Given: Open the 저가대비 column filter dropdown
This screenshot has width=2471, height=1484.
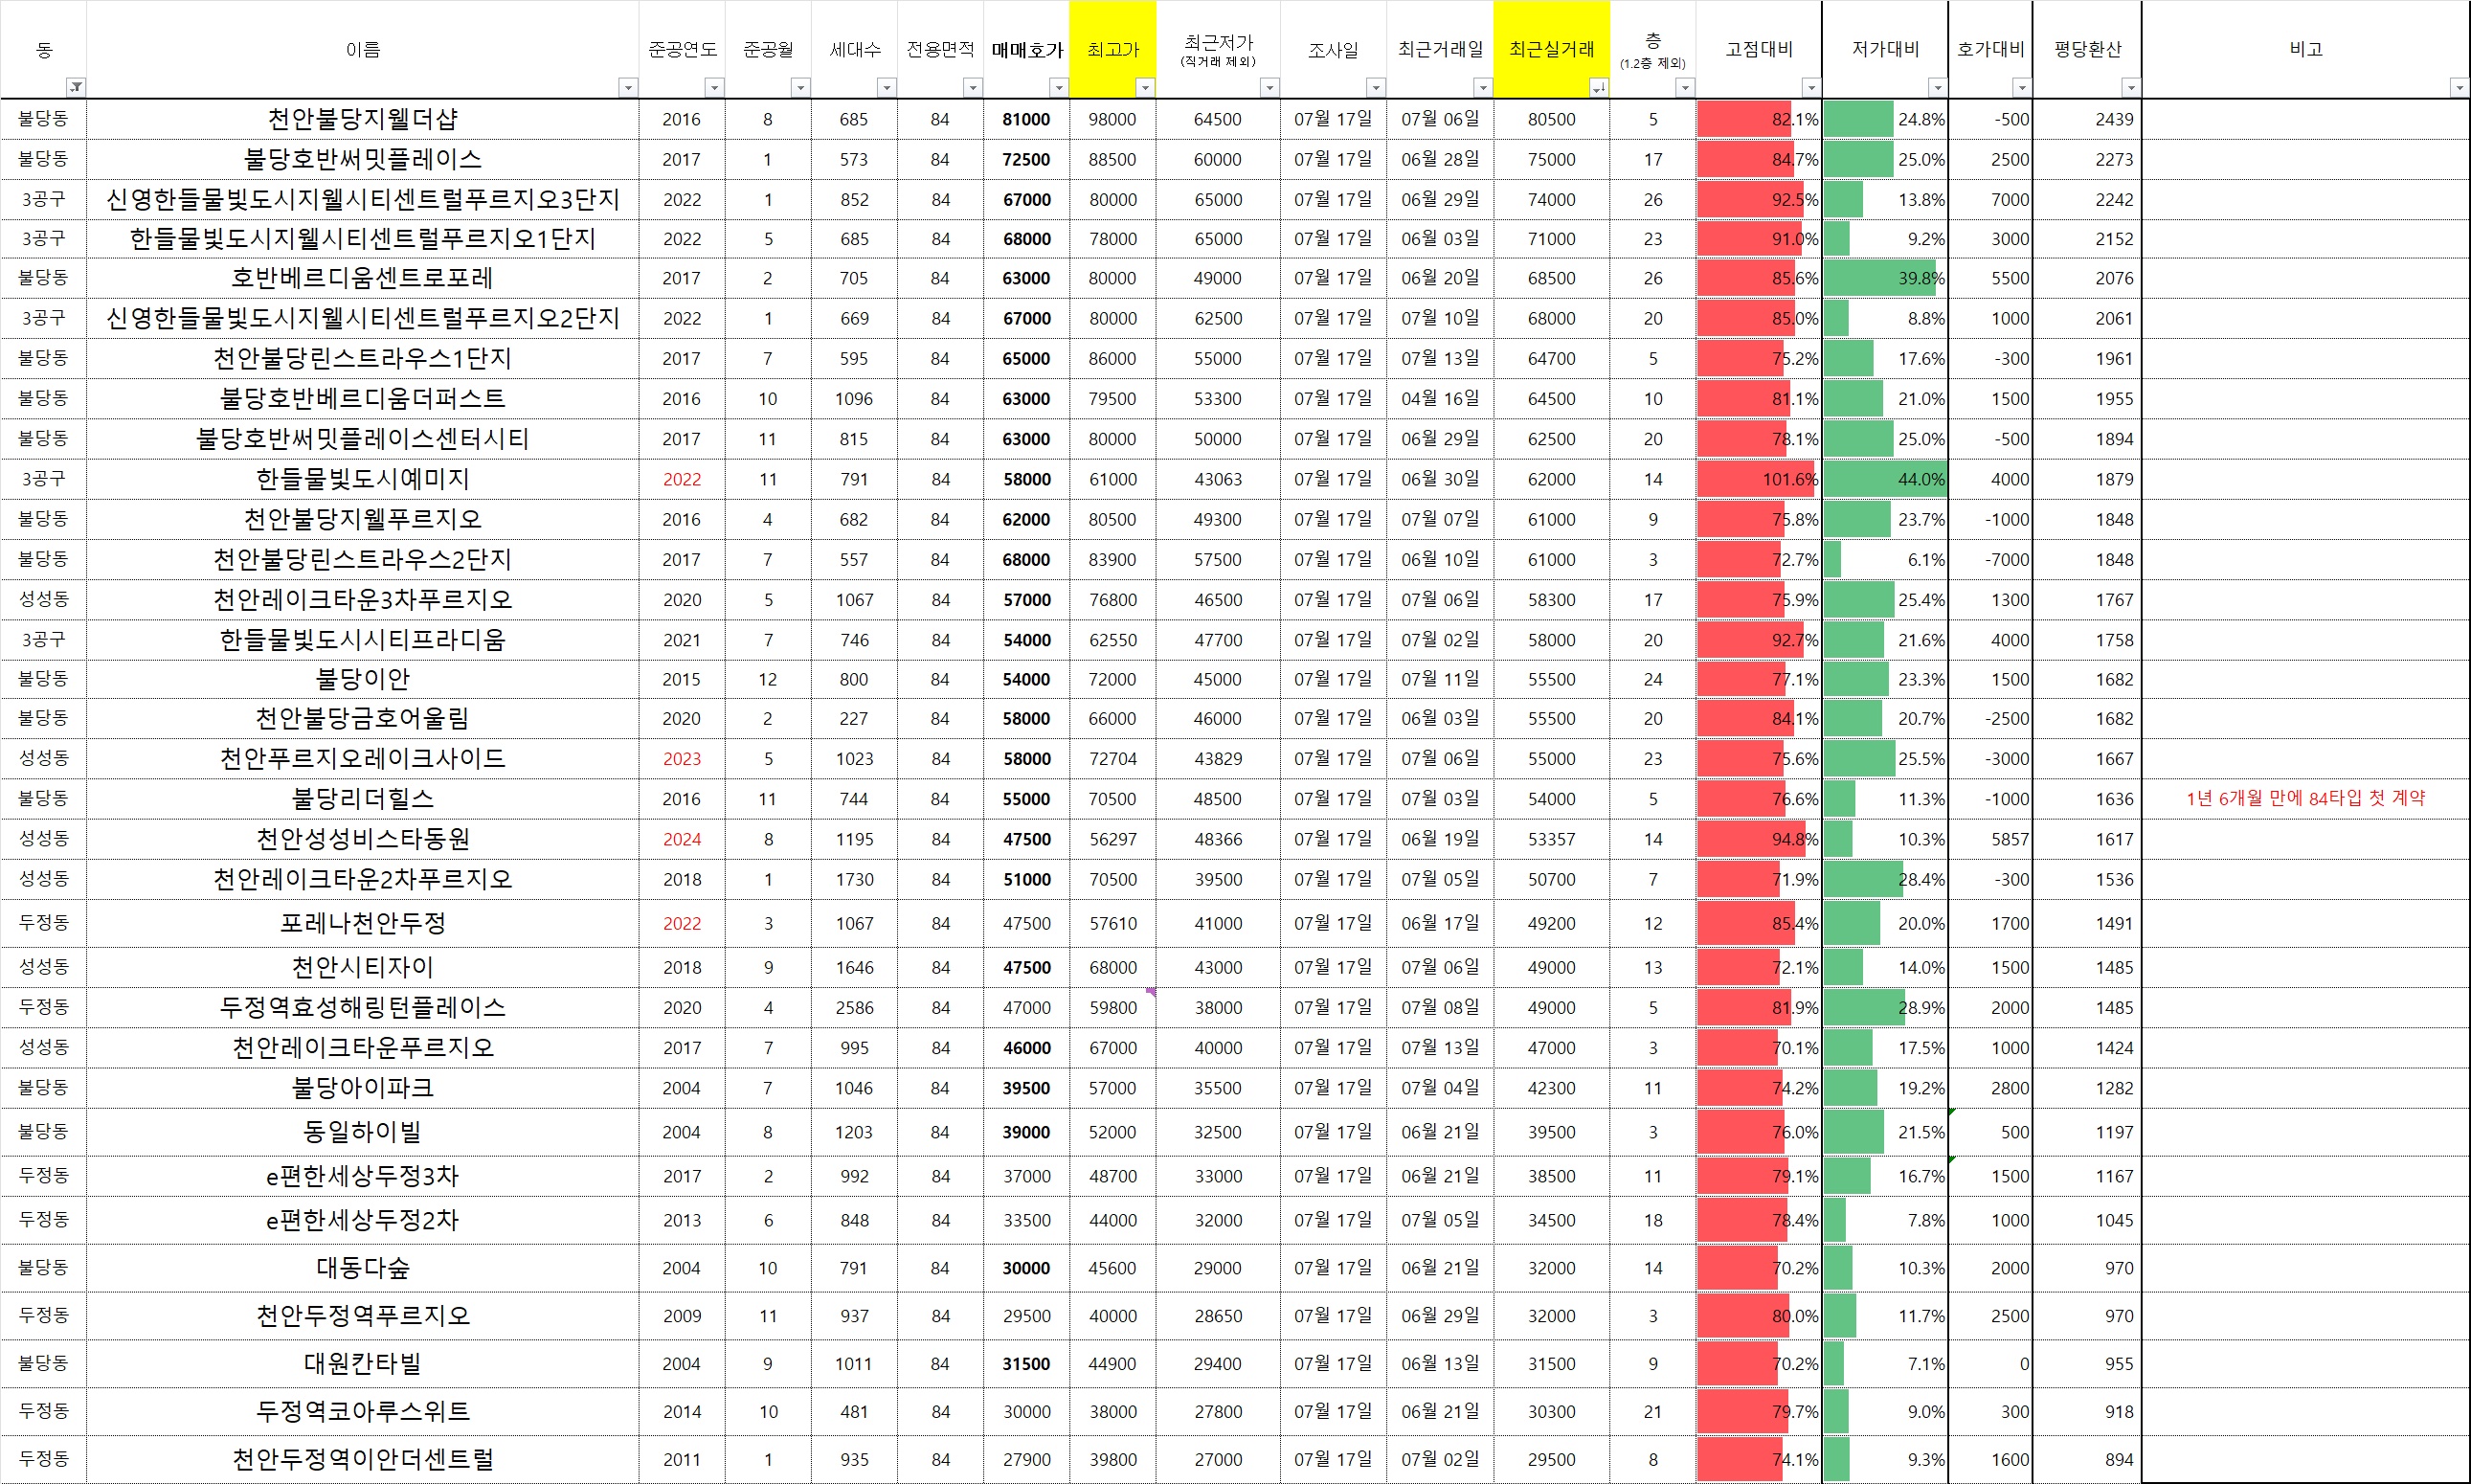Looking at the screenshot, I should point(1937,88).
